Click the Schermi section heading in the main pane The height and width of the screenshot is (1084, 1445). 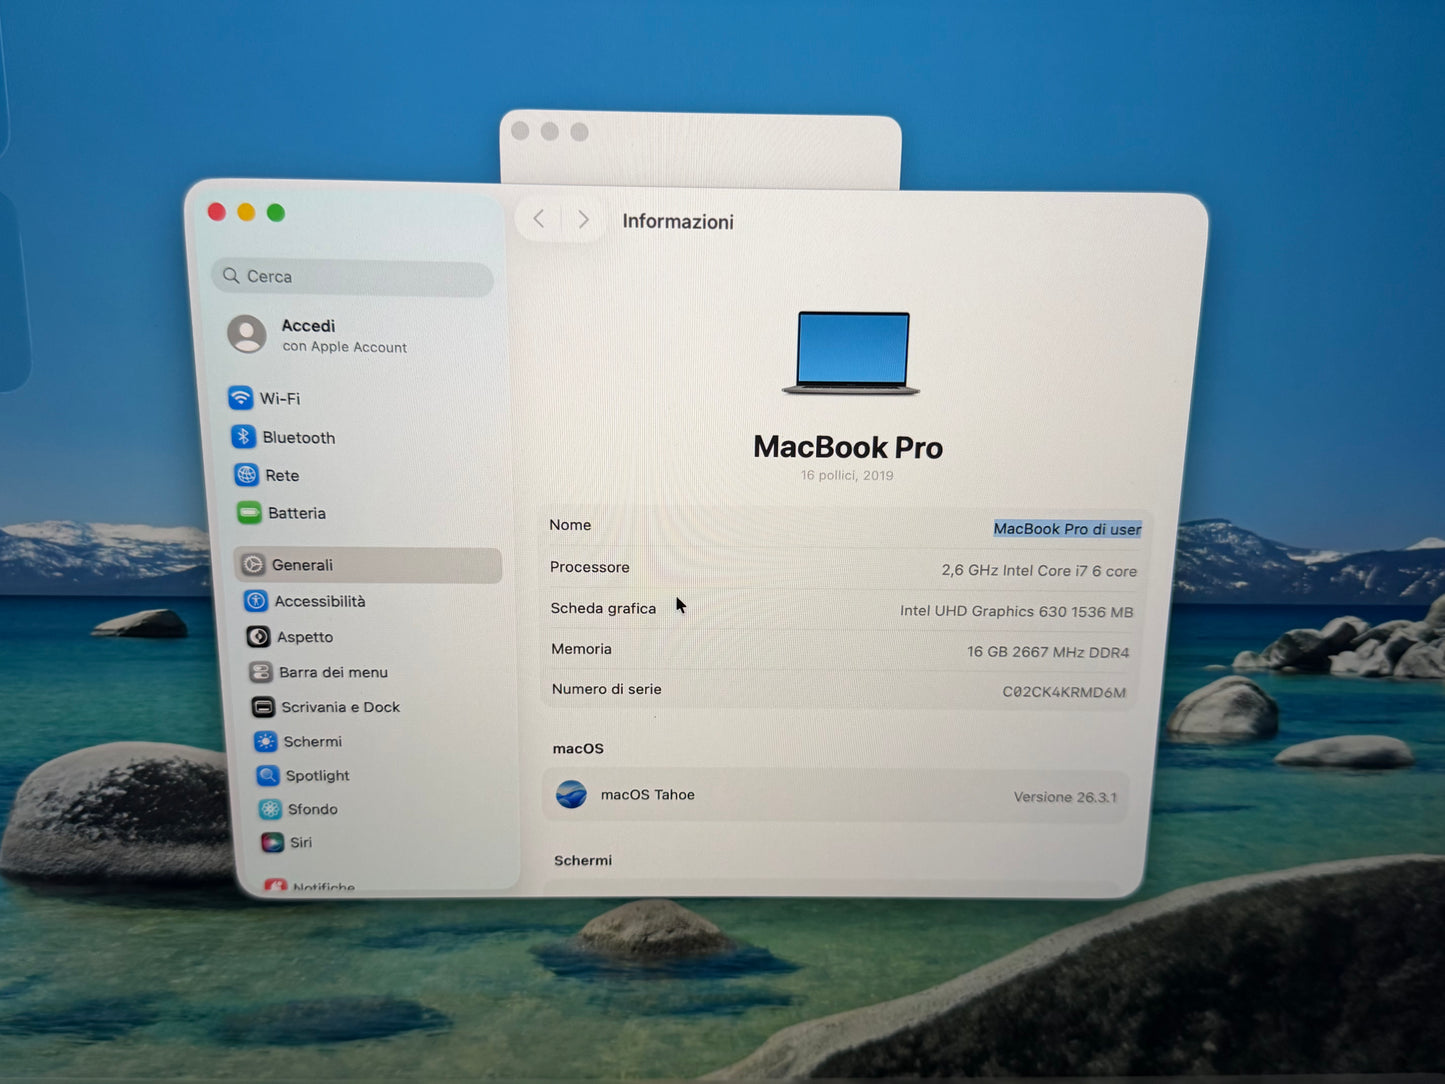[583, 860]
